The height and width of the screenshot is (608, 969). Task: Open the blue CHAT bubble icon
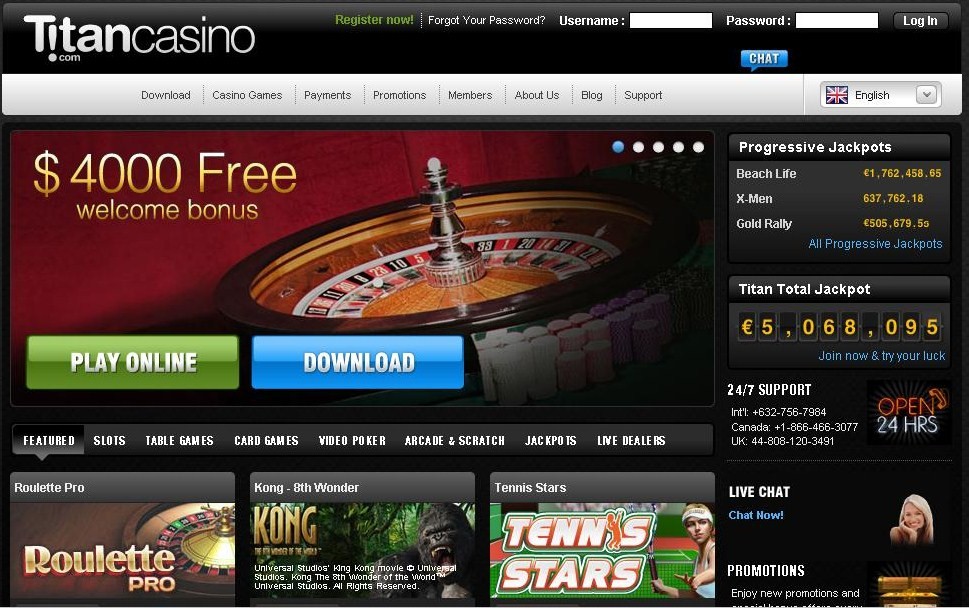coord(764,59)
